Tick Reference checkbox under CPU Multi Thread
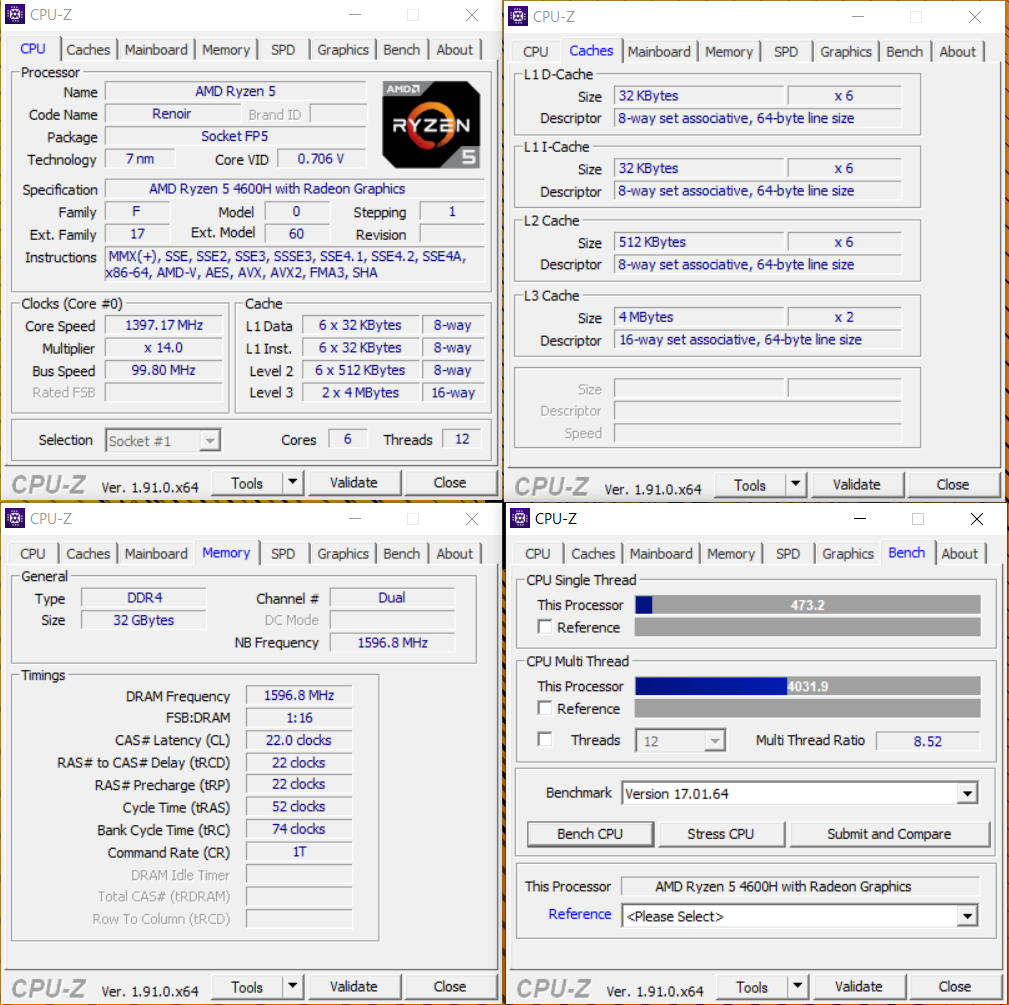 545,708
